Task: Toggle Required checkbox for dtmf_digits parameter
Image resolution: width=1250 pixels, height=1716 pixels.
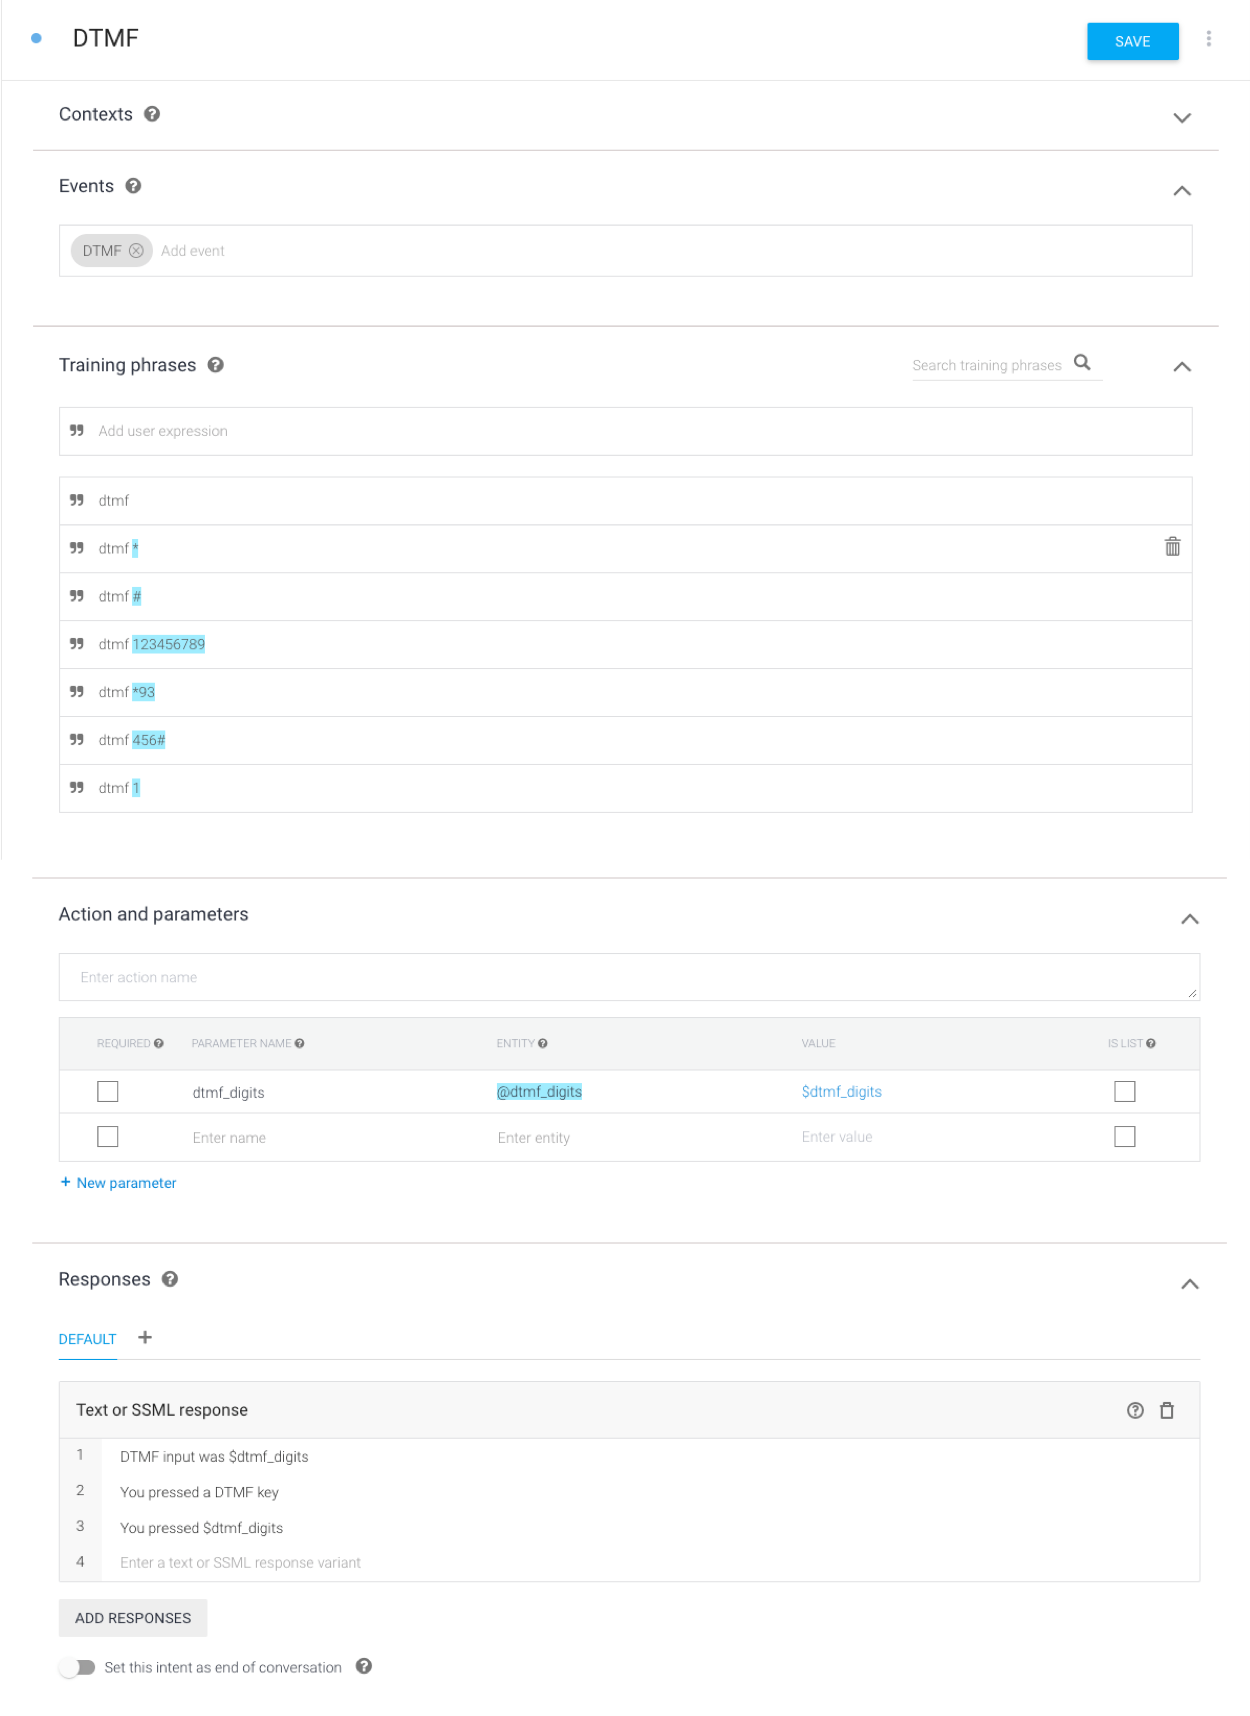Action: click(x=108, y=1092)
